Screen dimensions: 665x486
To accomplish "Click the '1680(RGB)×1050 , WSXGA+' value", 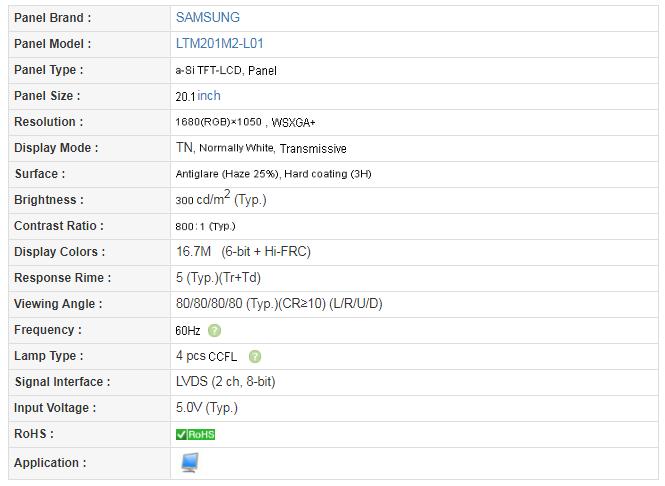I will tap(246, 123).
